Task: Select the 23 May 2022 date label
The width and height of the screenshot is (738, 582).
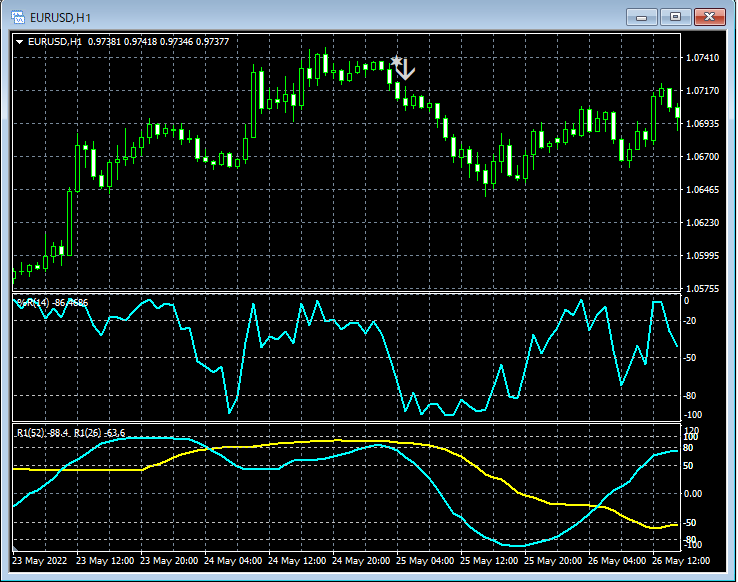Action: tap(40, 560)
